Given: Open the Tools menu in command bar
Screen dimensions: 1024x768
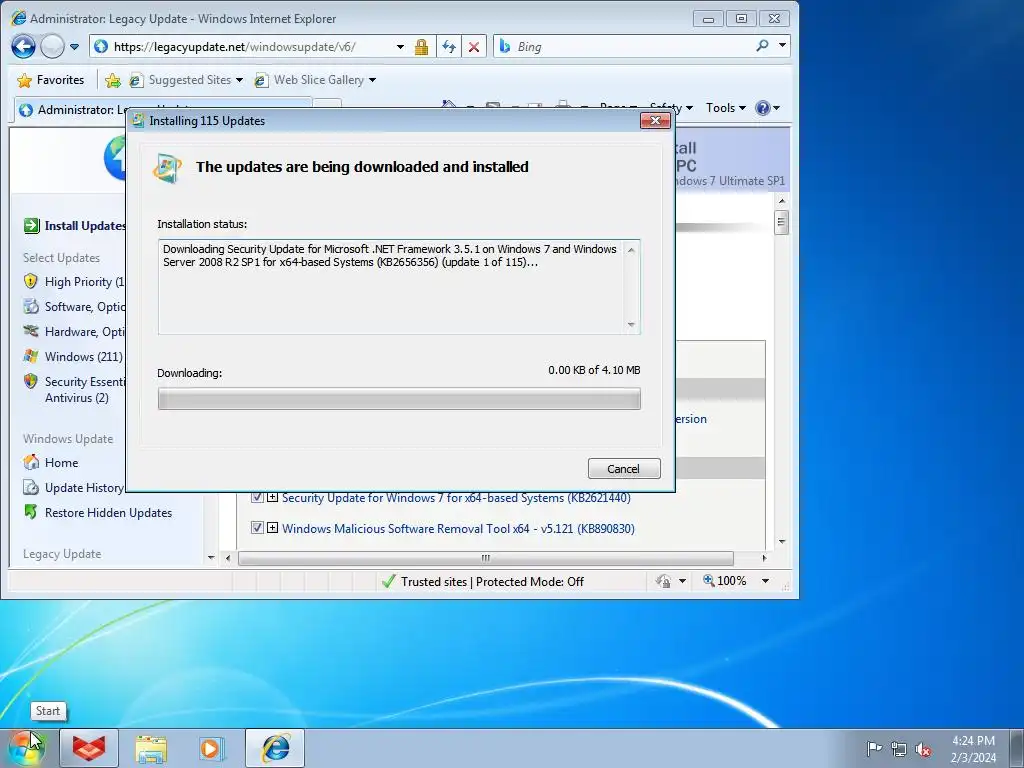Looking at the screenshot, I should click(726, 108).
